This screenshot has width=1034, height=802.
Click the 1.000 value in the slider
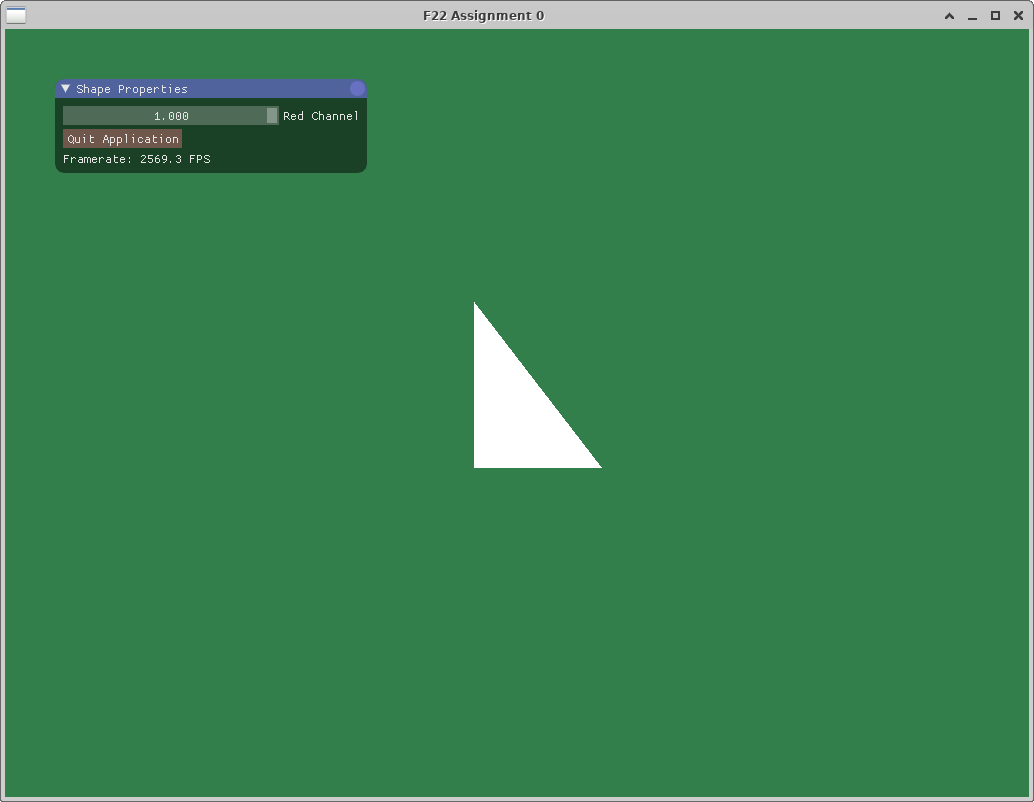pyautogui.click(x=171, y=116)
